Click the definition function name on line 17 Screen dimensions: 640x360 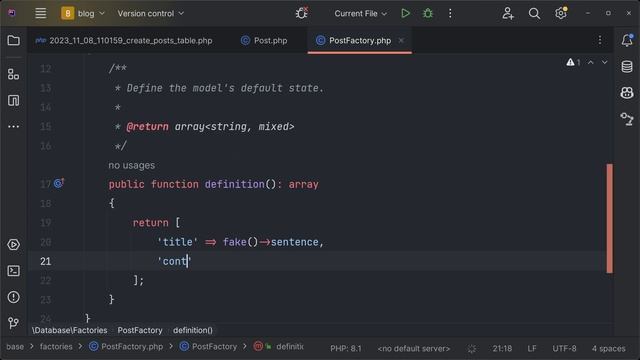coord(235,184)
